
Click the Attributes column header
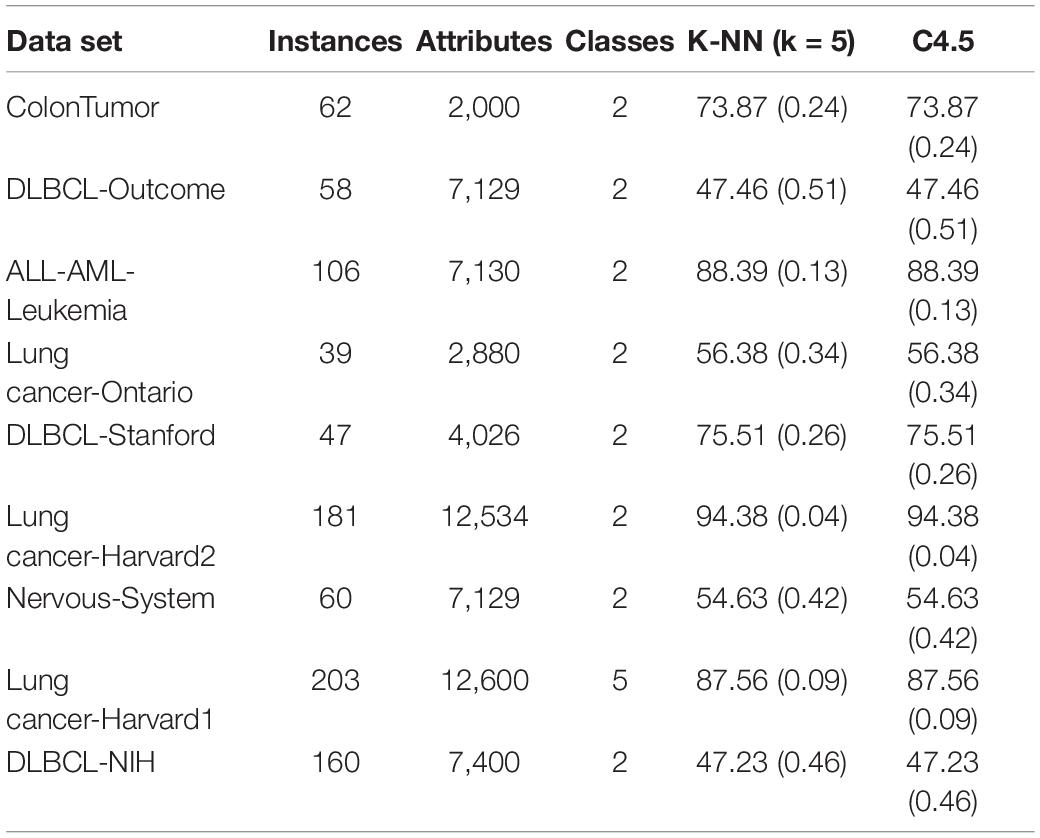pyautogui.click(x=484, y=41)
